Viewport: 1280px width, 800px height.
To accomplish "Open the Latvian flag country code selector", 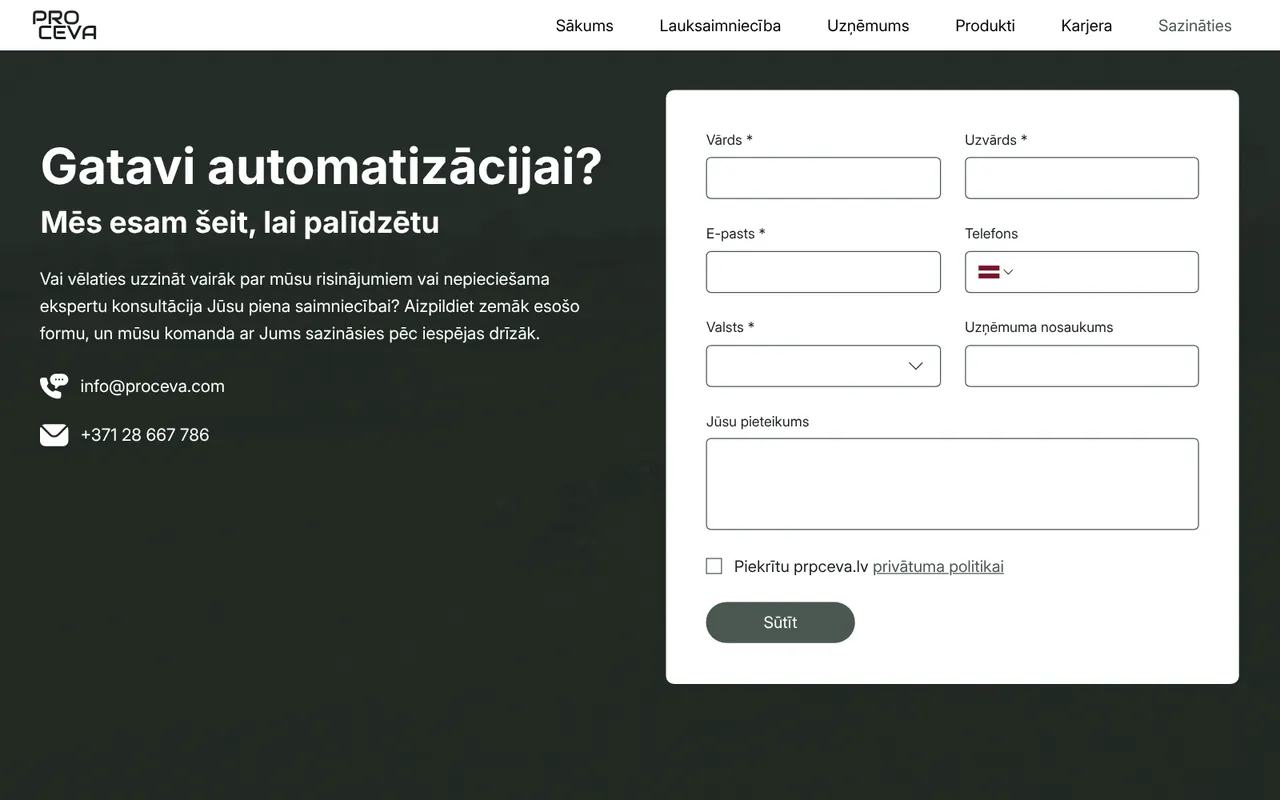I will tap(996, 272).
